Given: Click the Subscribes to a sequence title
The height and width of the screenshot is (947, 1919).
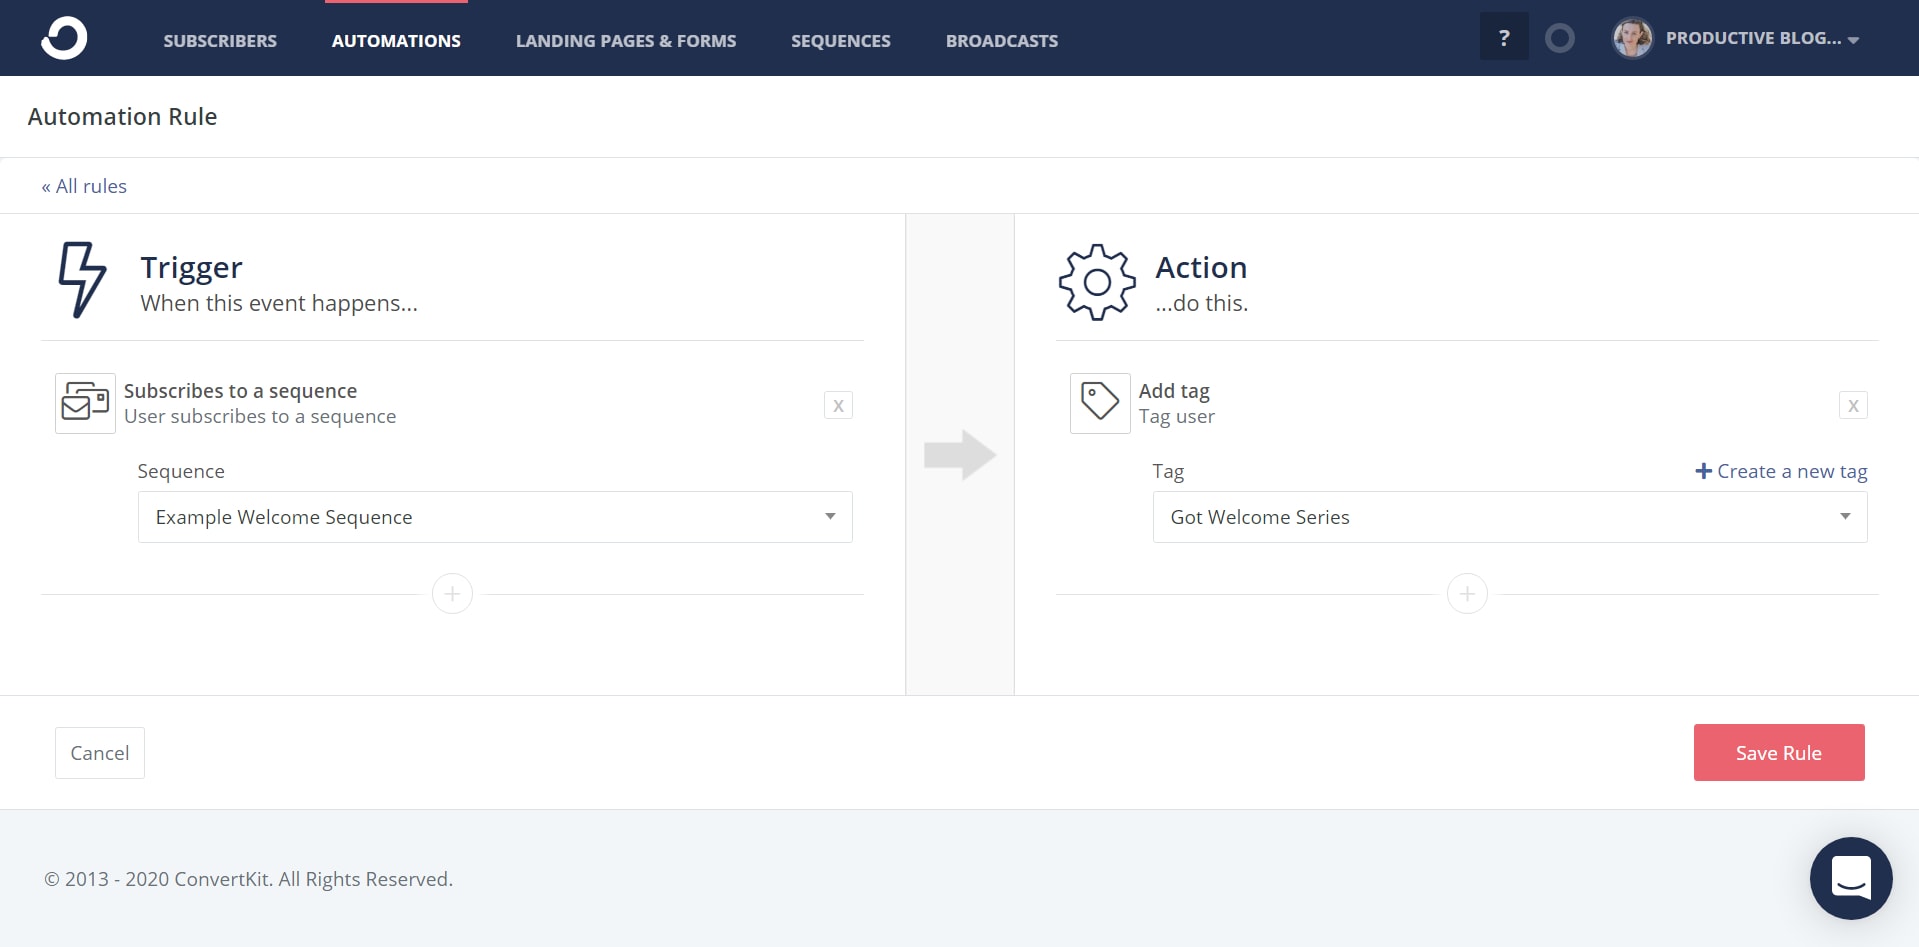Looking at the screenshot, I should coord(240,391).
